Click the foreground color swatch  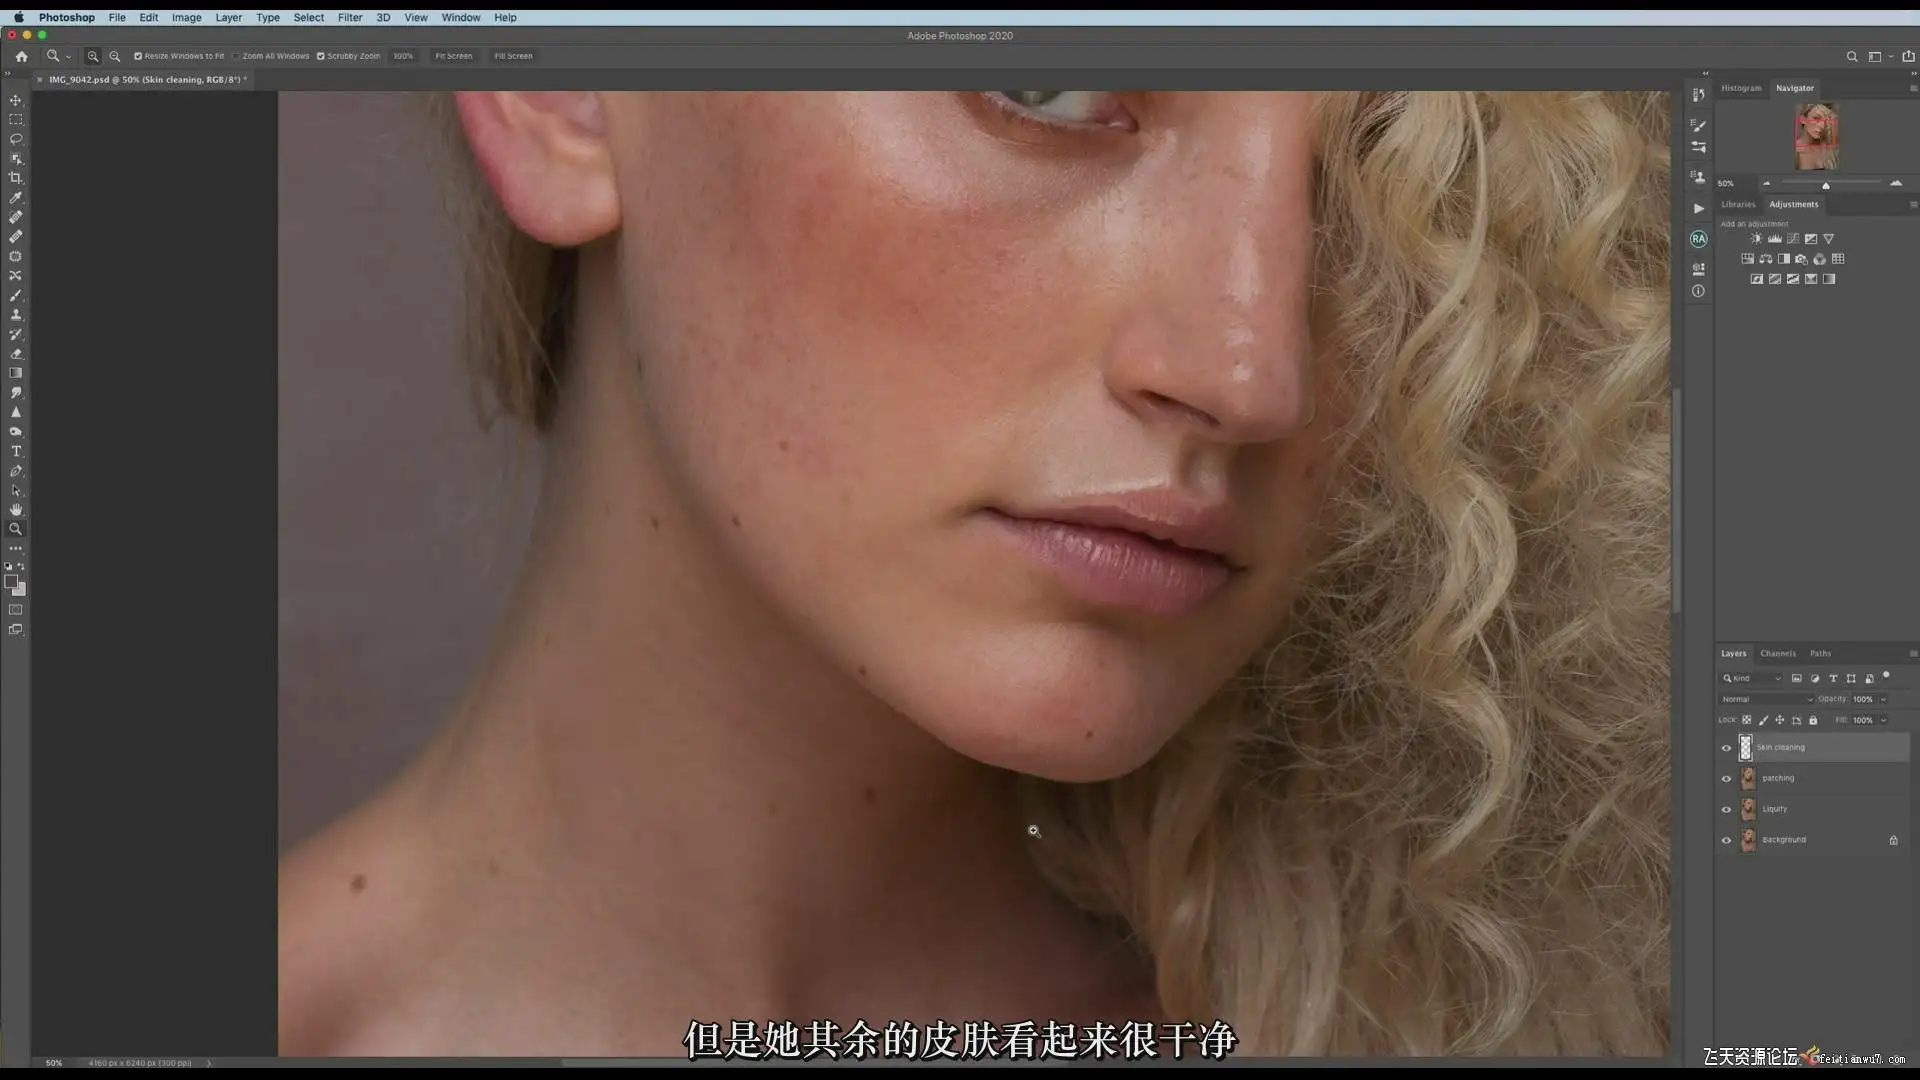pos(11,581)
